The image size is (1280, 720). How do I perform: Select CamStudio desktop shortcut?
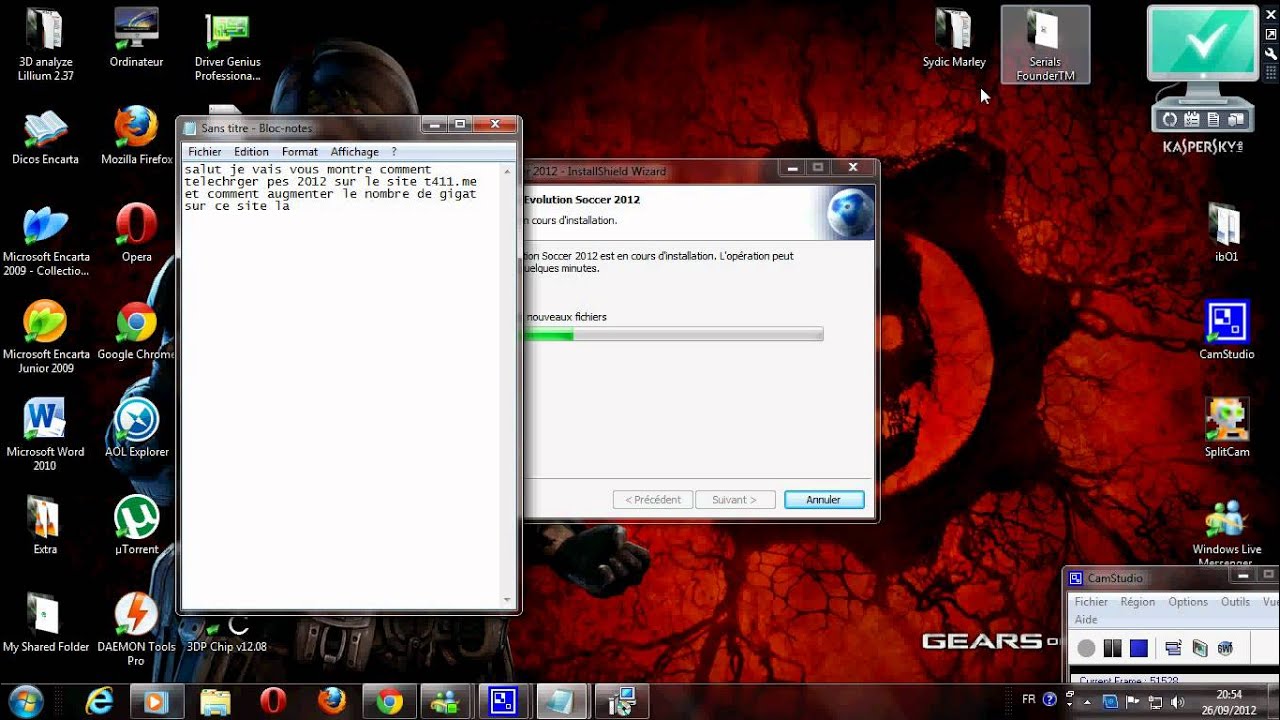point(1227,330)
